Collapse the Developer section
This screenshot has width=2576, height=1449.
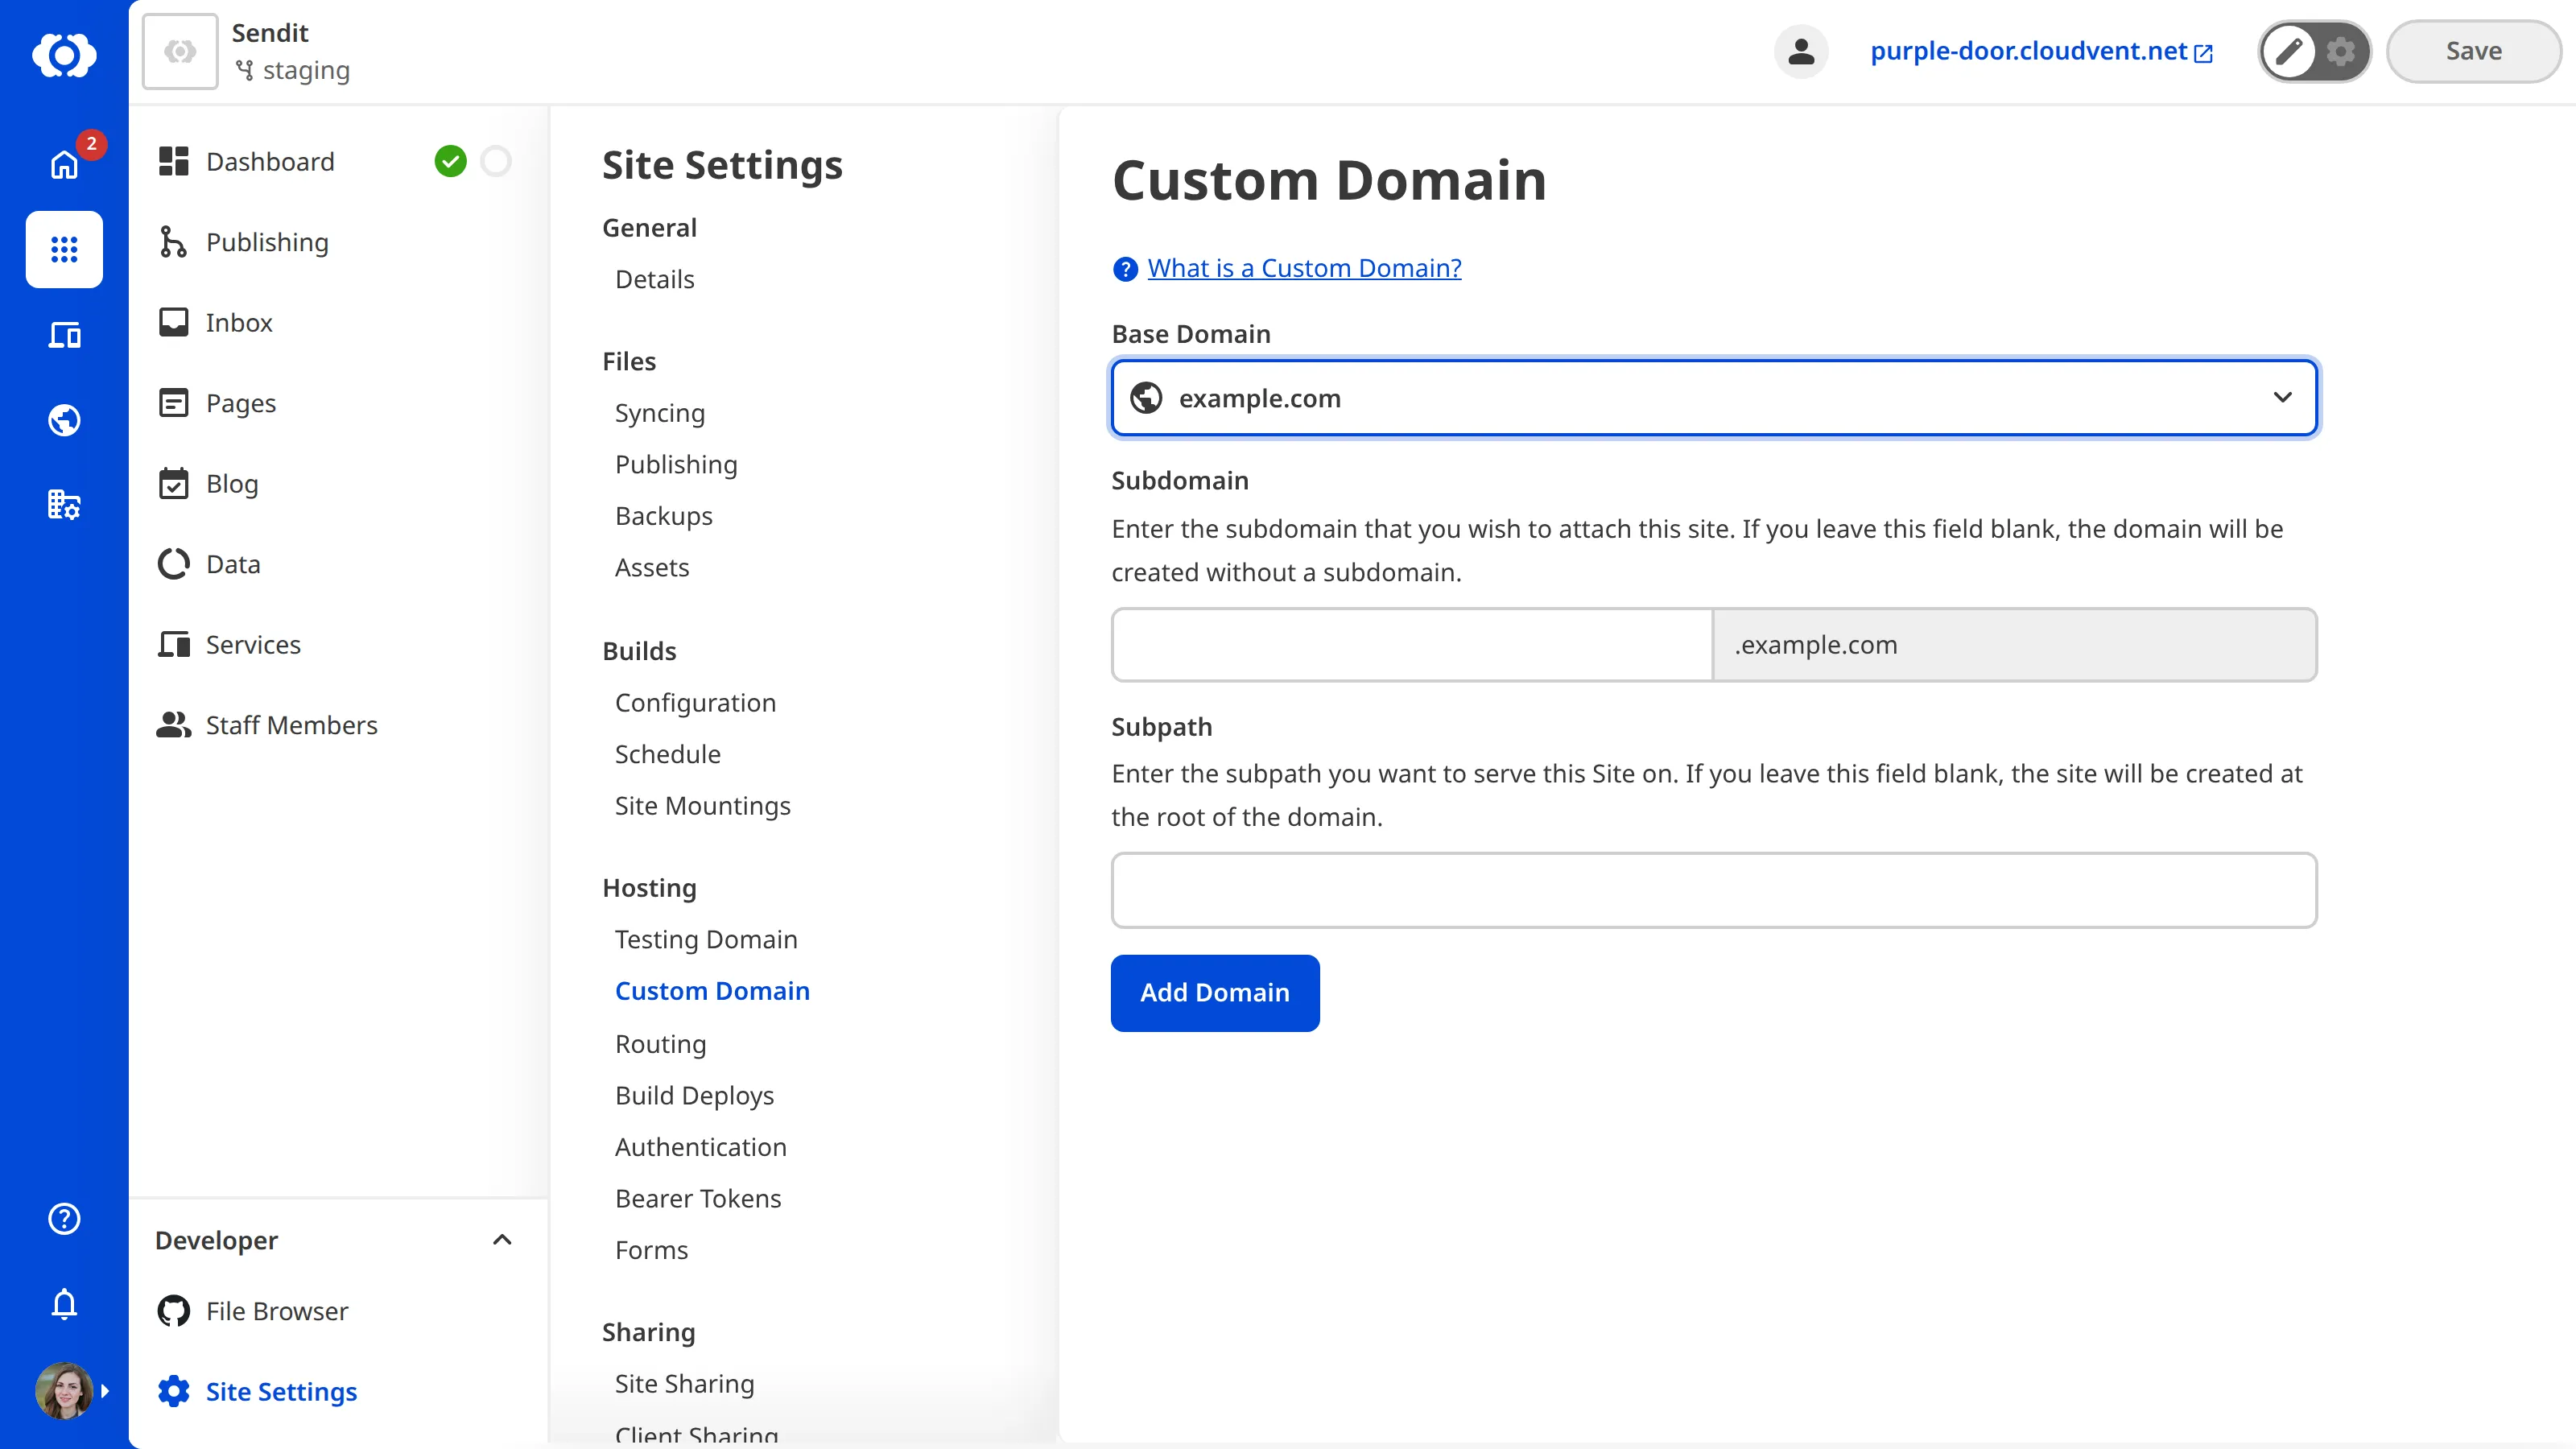coord(502,1240)
